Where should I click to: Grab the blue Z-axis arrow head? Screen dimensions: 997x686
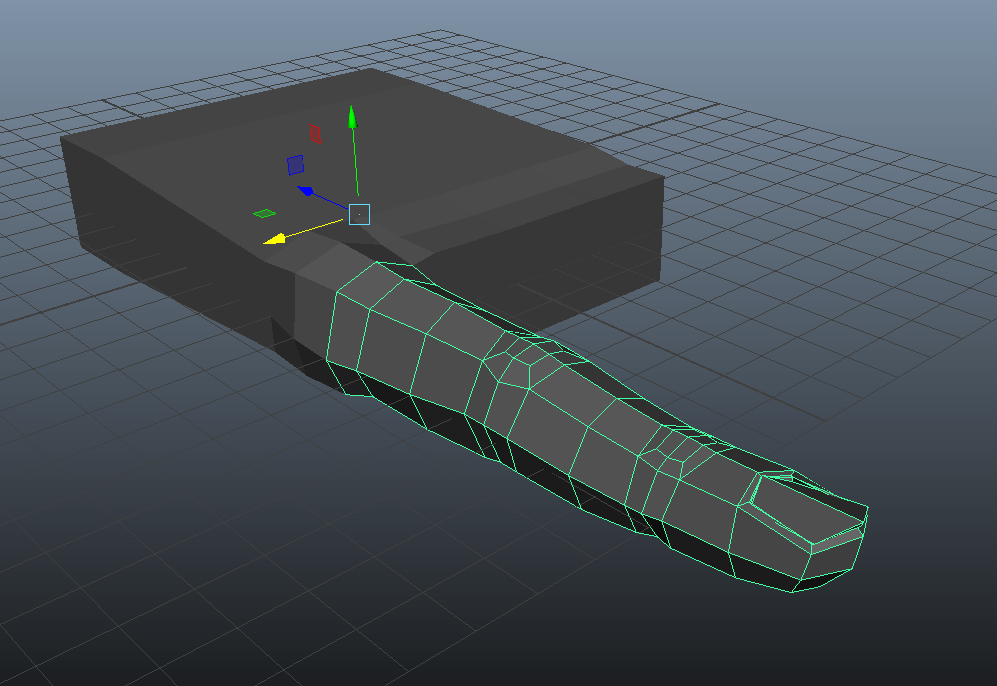(x=307, y=190)
